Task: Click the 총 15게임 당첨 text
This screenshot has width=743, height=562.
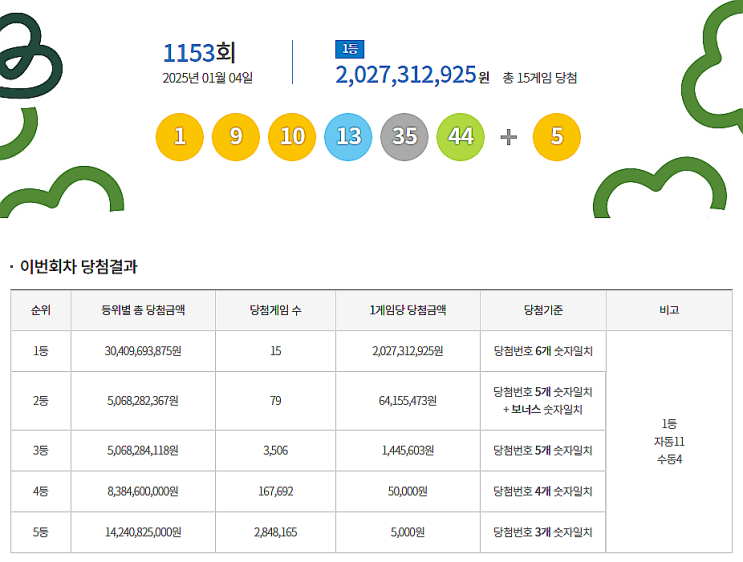Action: [540, 78]
